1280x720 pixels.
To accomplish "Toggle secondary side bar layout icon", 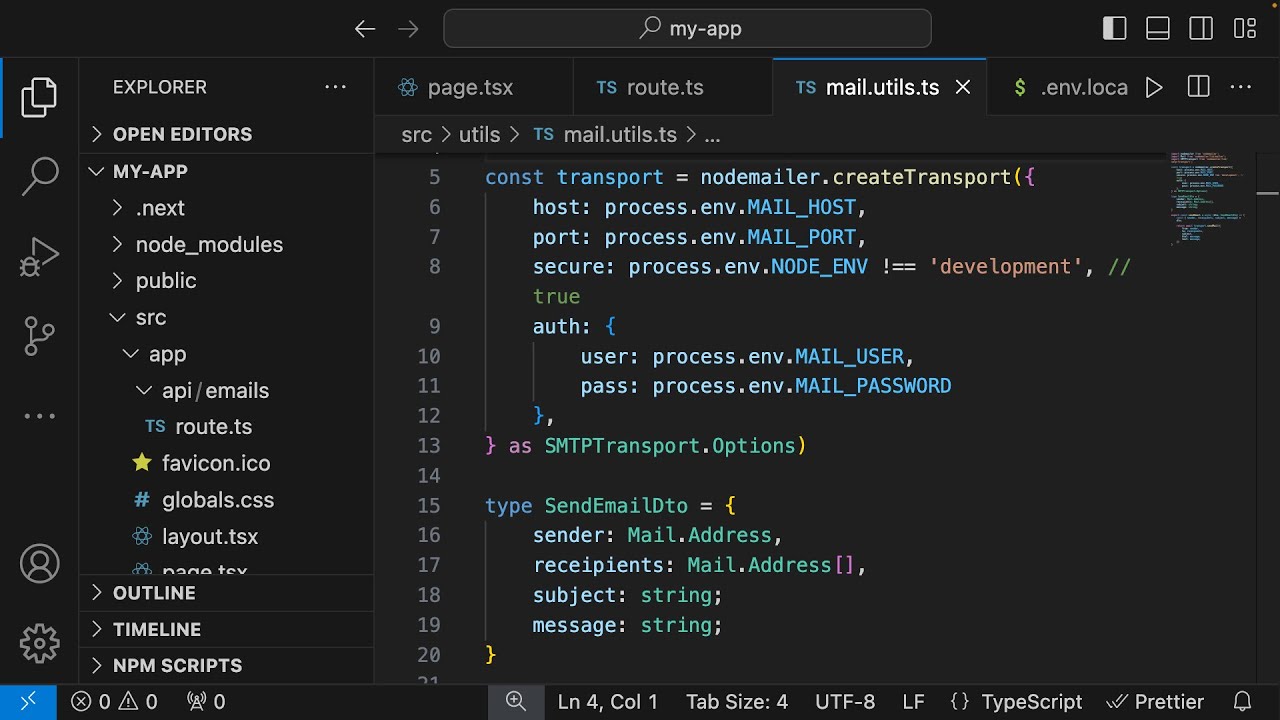I will coord(1201,29).
